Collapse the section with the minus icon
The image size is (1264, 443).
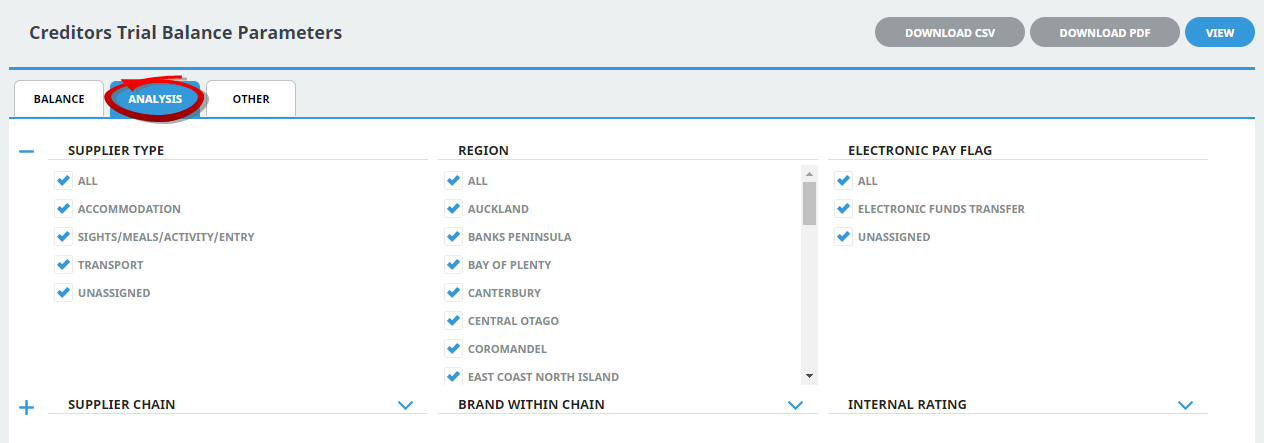point(27,151)
